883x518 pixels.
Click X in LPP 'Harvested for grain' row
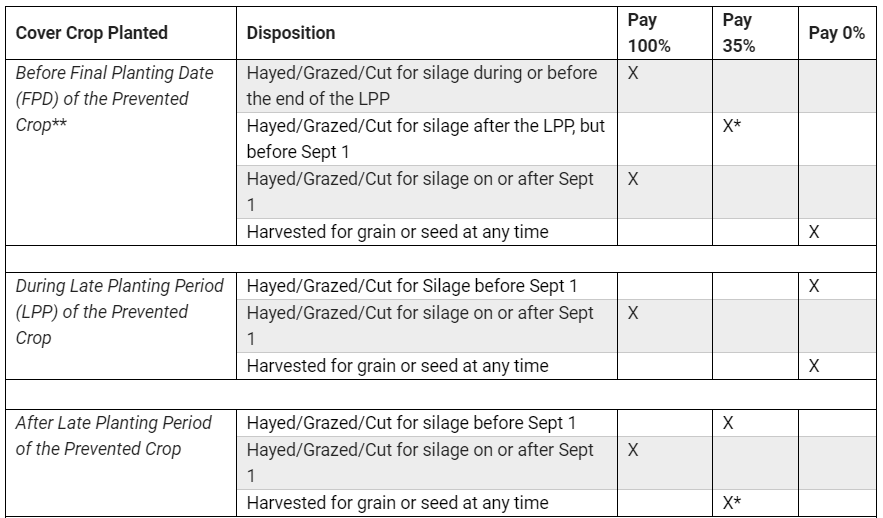pyautogui.click(x=814, y=366)
